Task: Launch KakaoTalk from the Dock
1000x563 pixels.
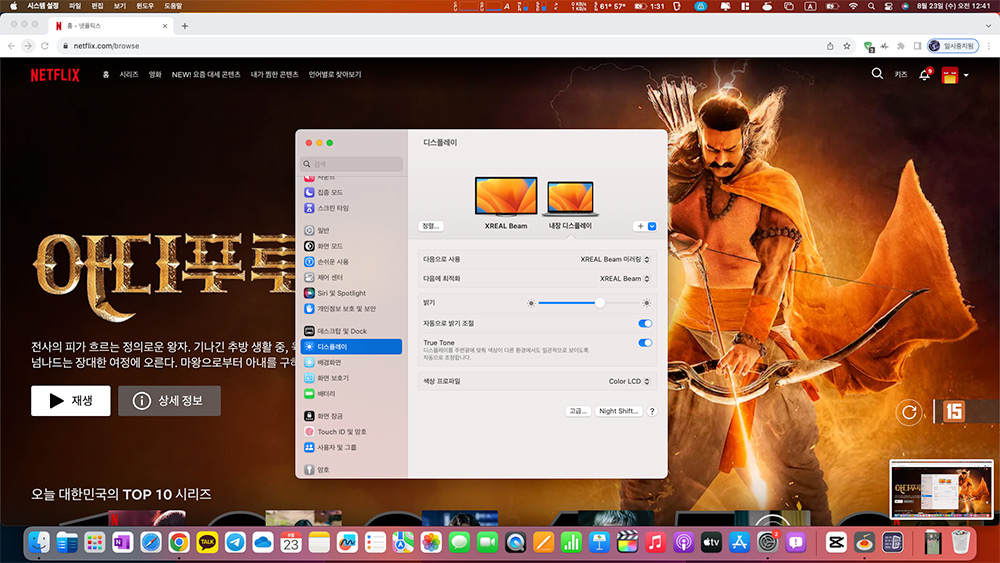Action: [207, 543]
